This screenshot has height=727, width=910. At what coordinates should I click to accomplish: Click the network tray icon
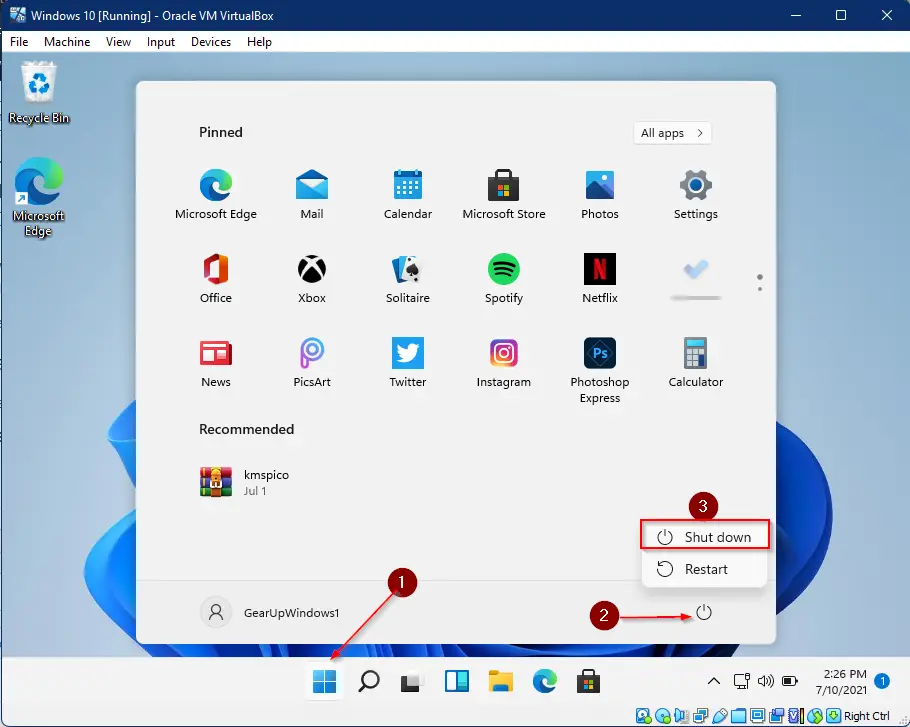[741, 681]
